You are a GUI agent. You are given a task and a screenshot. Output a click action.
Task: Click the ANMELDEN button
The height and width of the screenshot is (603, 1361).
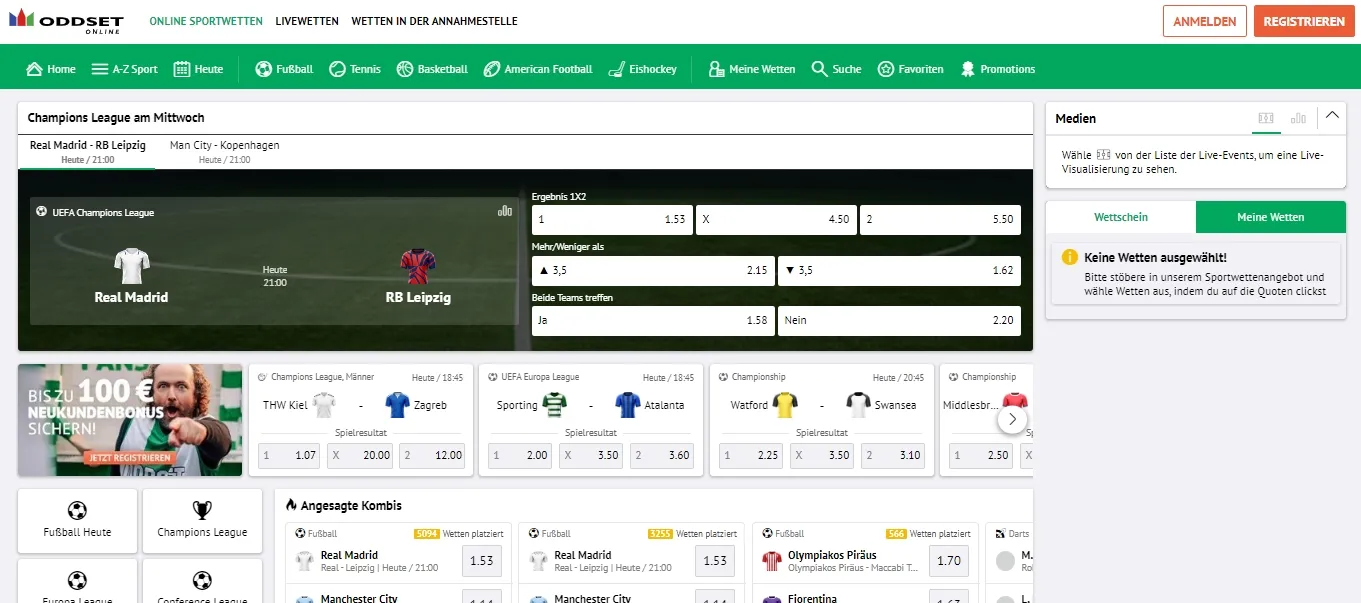pos(1204,21)
